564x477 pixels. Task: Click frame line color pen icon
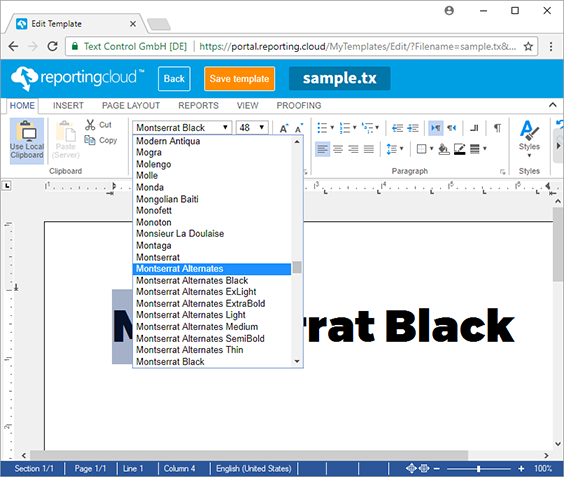pos(459,149)
